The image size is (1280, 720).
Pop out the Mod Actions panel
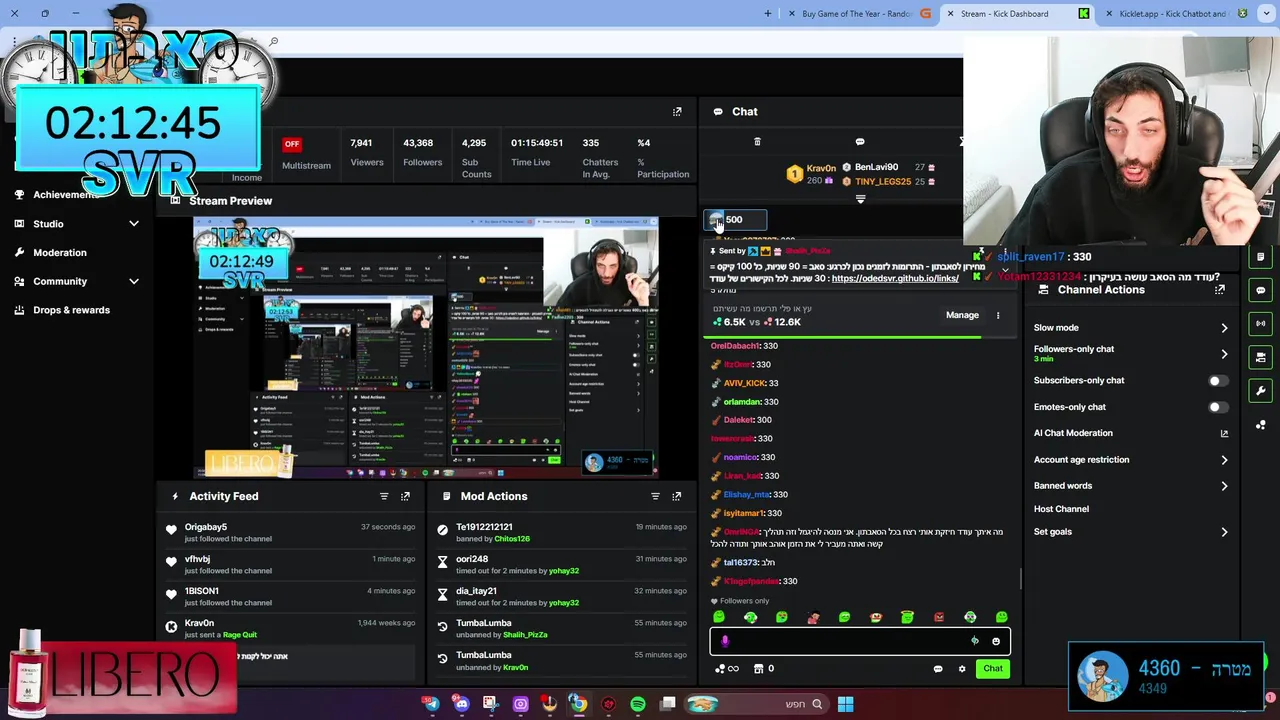click(x=677, y=496)
